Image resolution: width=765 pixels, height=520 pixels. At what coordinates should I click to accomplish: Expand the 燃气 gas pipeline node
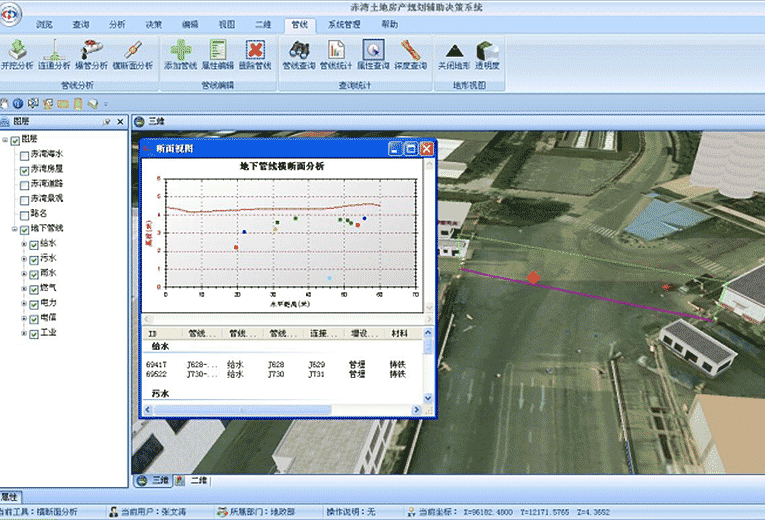(23, 288)
